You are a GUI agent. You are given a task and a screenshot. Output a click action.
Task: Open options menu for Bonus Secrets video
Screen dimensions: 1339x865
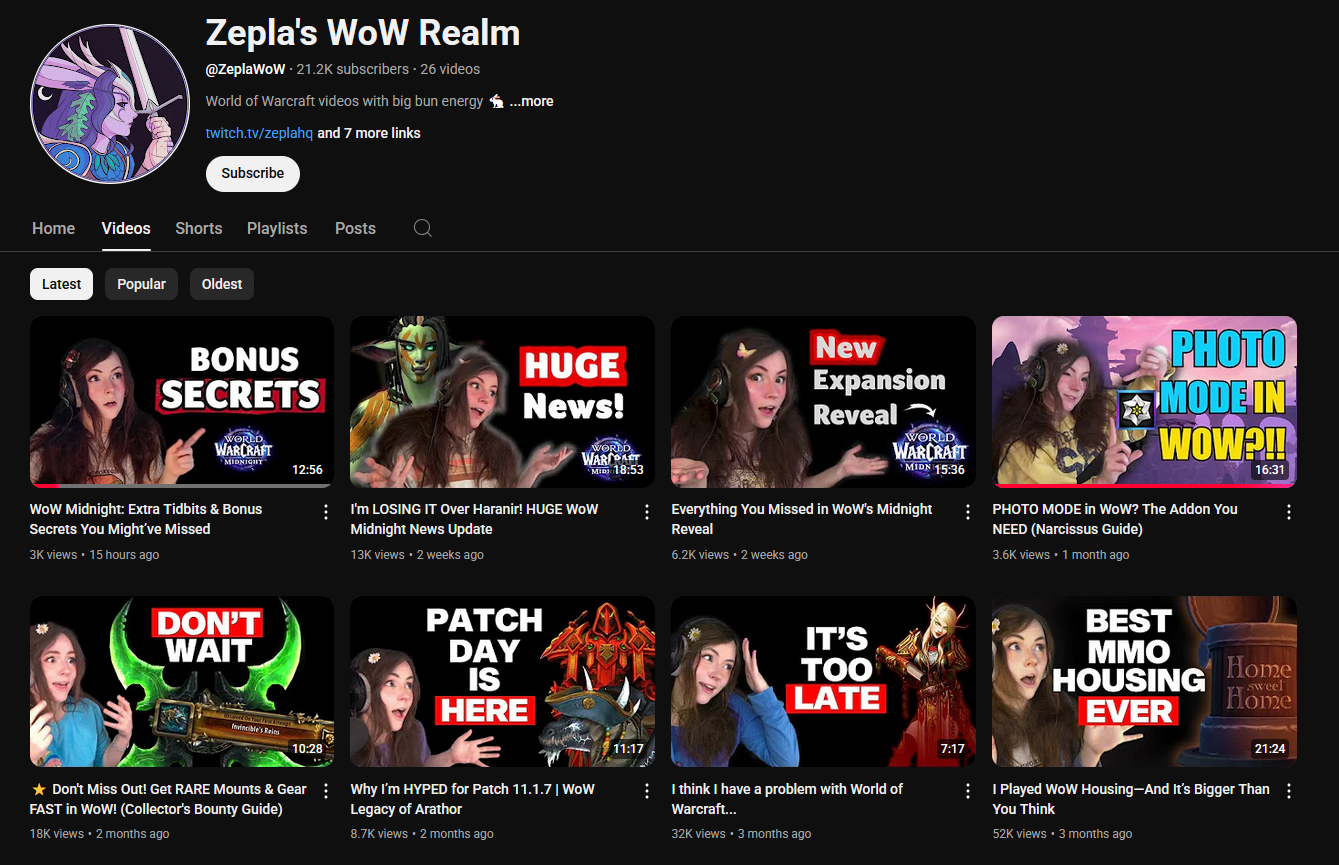[326, 512]
